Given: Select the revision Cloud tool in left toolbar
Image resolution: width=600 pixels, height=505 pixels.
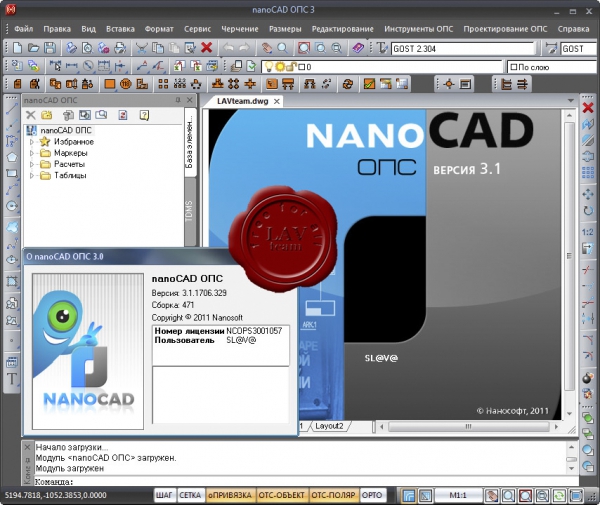Looking at the screenshot, I should tap(11, 227).
